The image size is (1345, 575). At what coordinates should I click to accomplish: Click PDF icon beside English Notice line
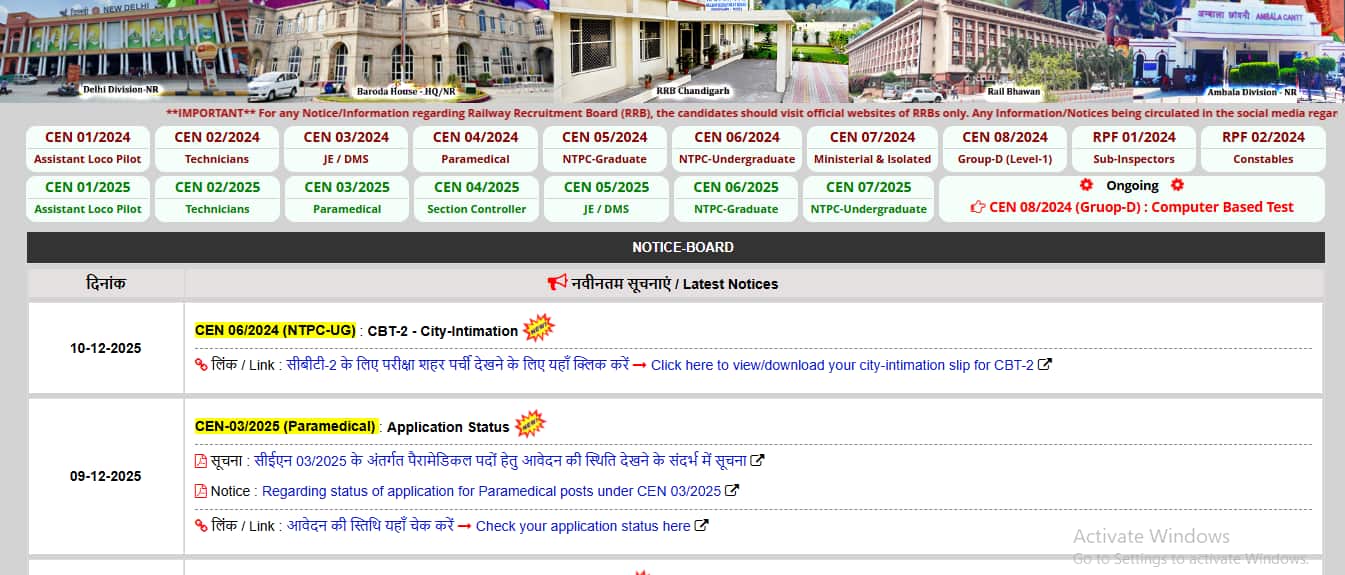tap(201, 491)
